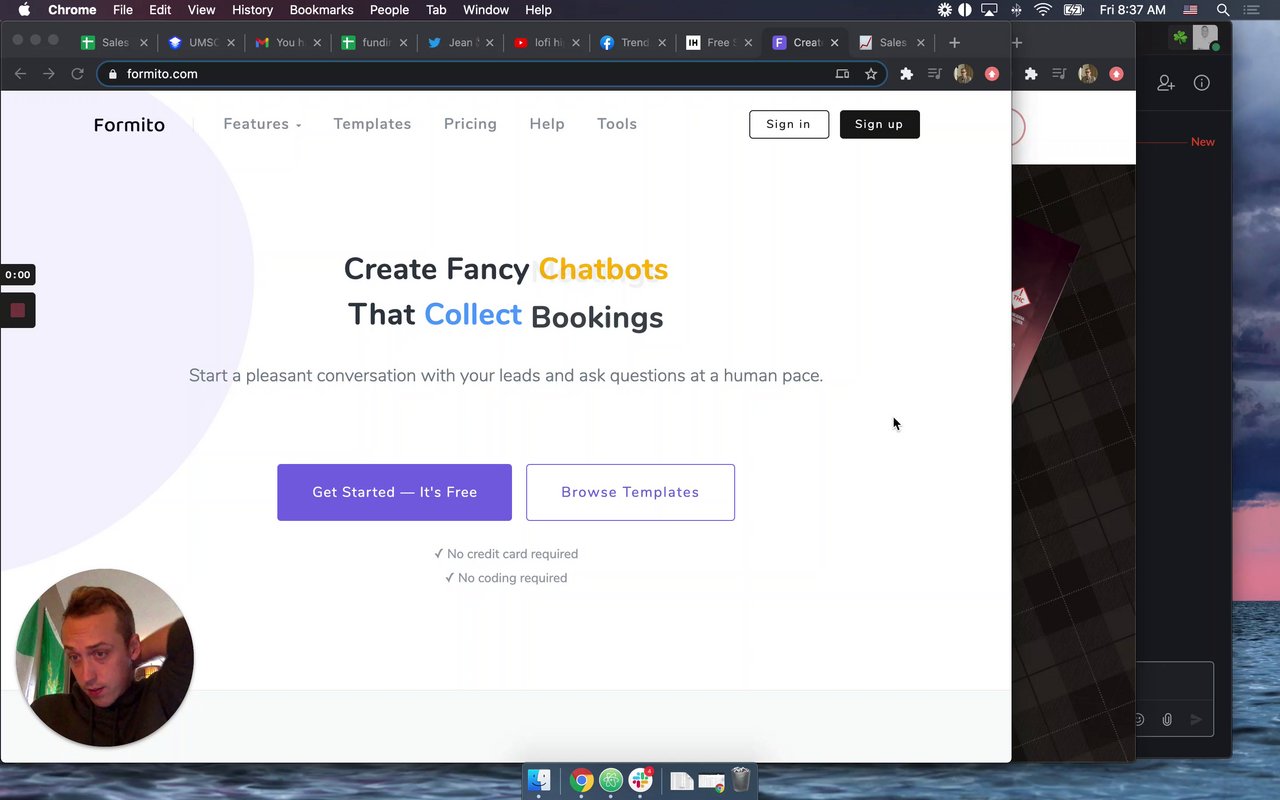Close the active Formito Create tab
Screen dimensions: 1280x800
pyautogui.click(x=834, y=43)
